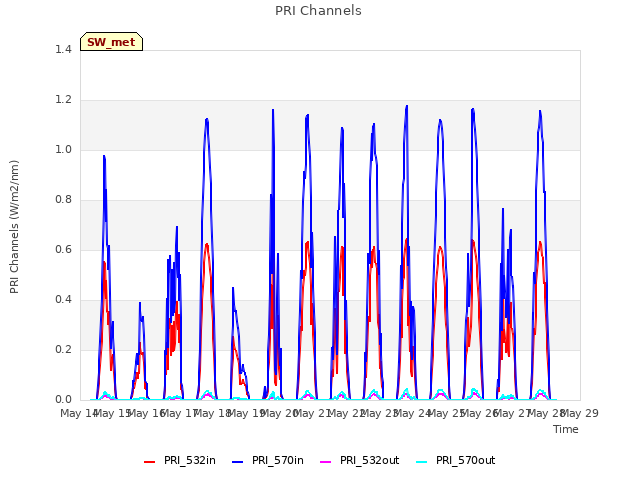Click the magenta PRI_532out legend swatch
The height and width of the screenshot is (480, 640).
pos(326,462)
